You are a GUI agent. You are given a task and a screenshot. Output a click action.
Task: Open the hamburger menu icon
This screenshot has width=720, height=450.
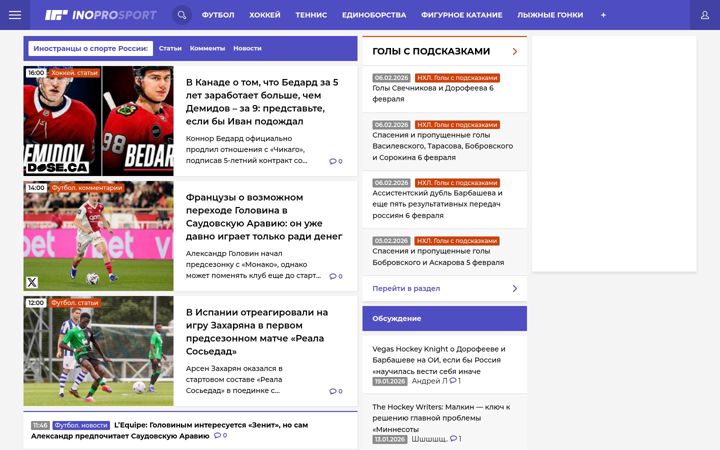(x=15, y=15)
